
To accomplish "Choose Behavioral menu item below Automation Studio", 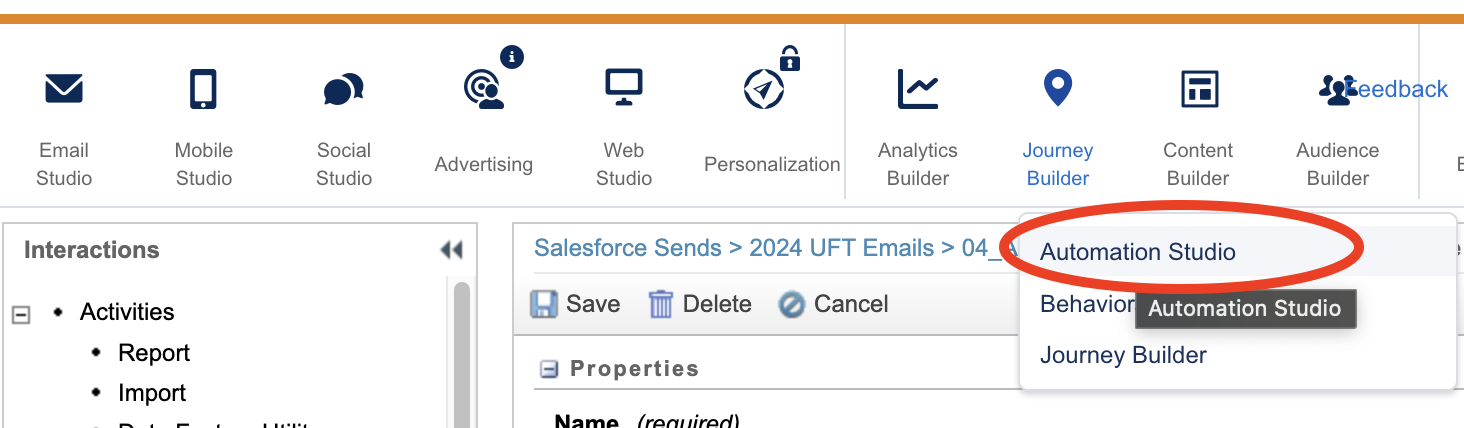I will 1088,304.
